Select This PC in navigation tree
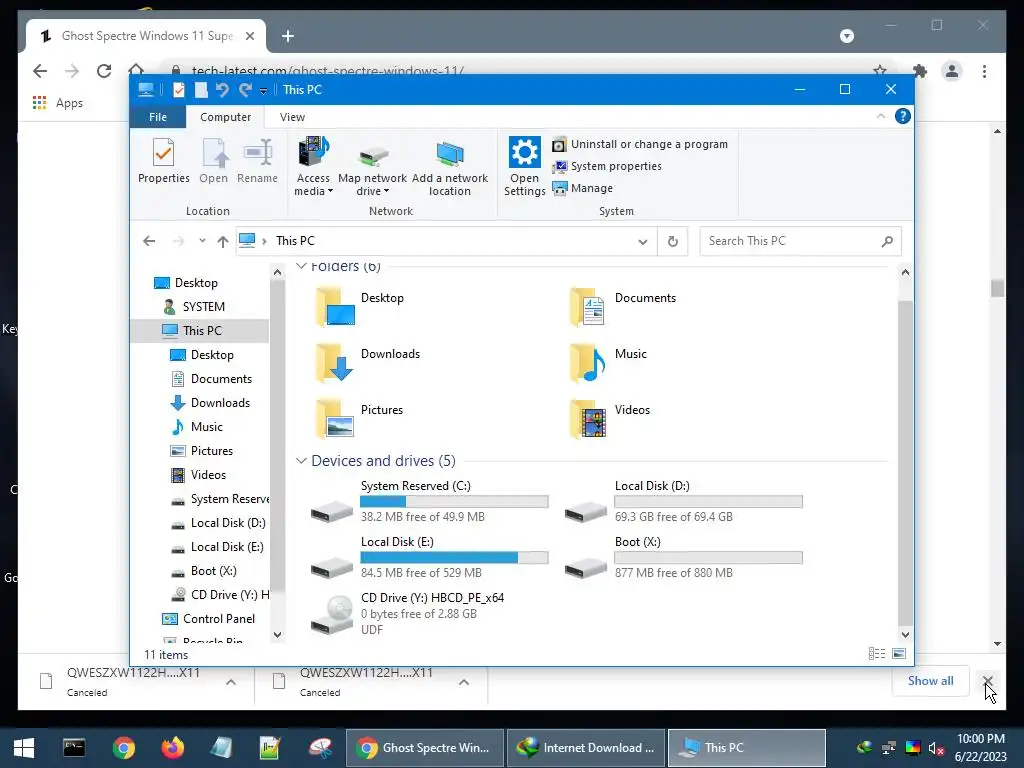The image size is (1024, 768). pos(202,330)
